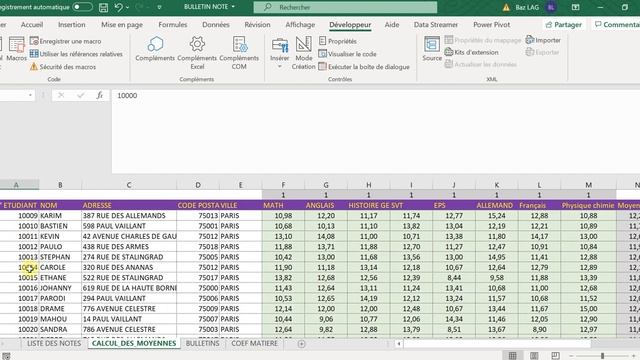Click Exécuter la boîte de dialogue
Screen dimensions: 640x360
click(364, 67)
